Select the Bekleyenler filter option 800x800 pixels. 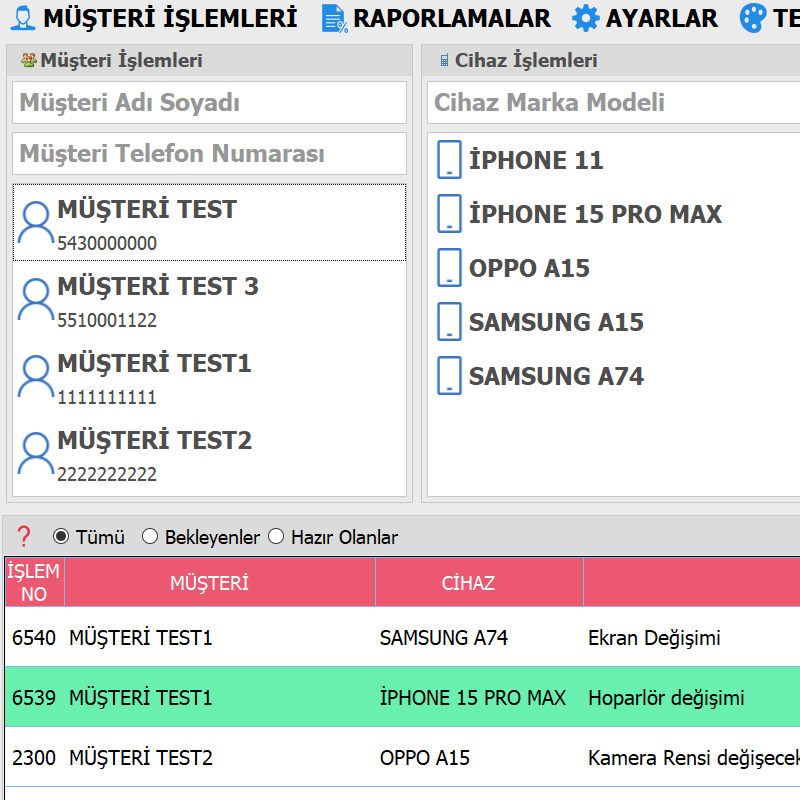(150, 537)
